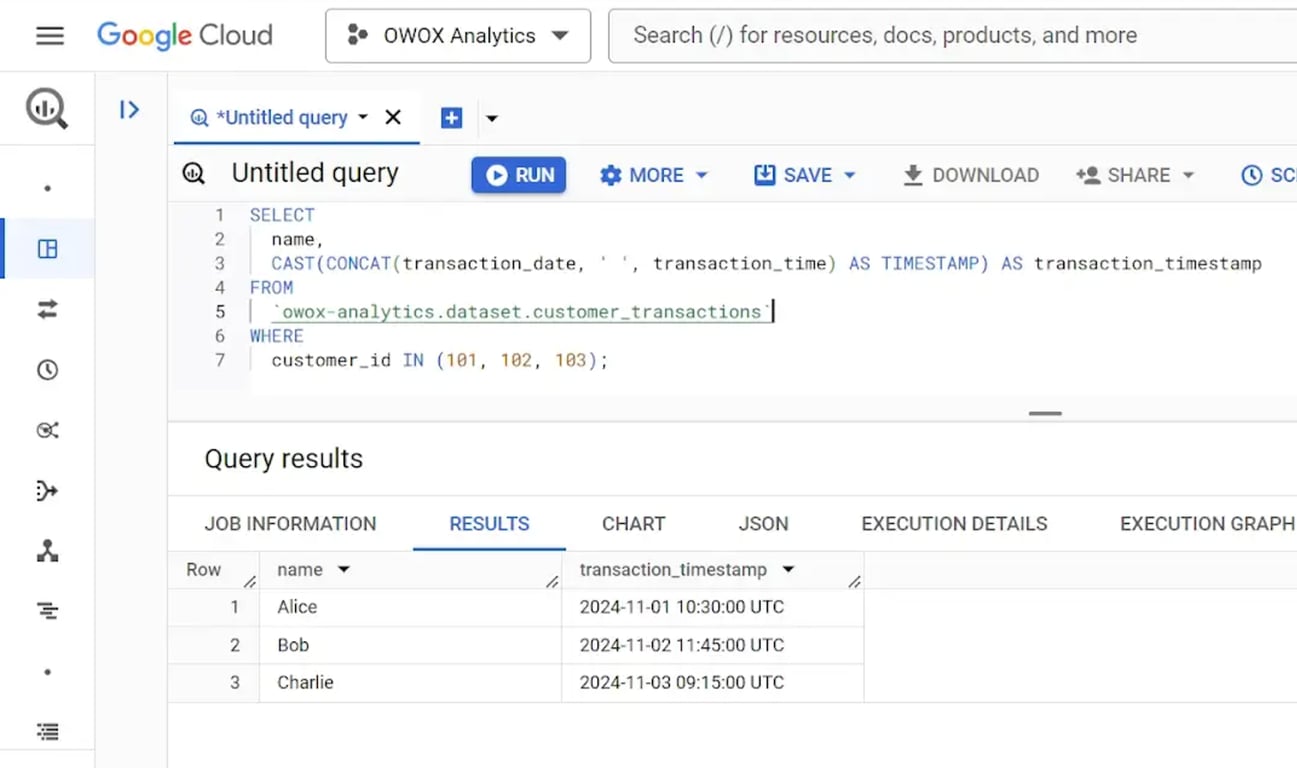Run the query with RUN button
This screenshot has width=1297, height=768.
[x=519, y=175]
